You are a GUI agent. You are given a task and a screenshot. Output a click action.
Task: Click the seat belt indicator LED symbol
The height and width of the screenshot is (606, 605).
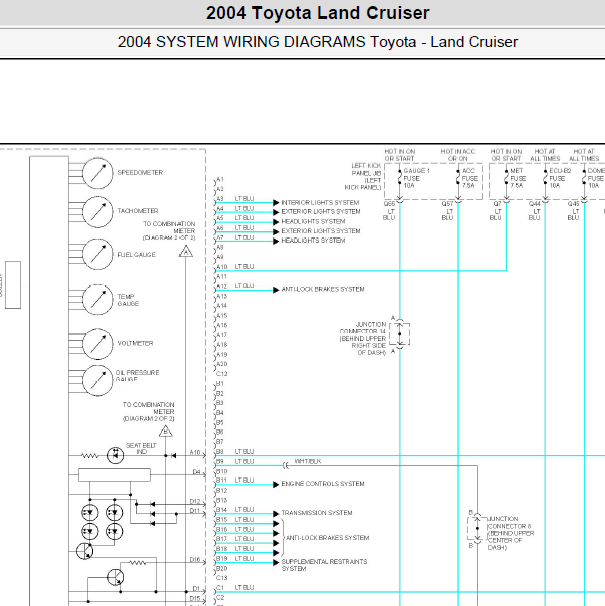click(115, 455)
